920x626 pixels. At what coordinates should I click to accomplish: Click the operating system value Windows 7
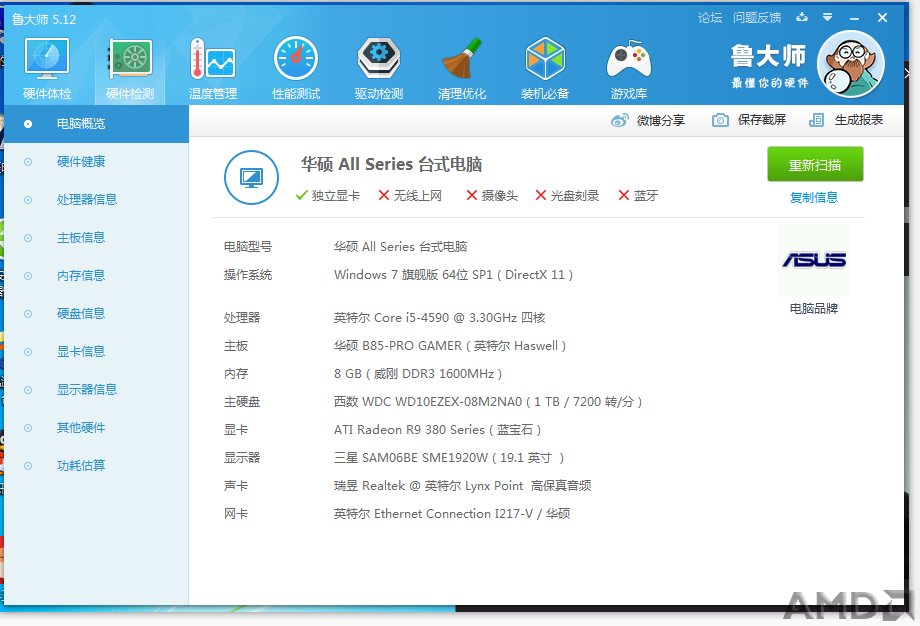[x=454, y=275]
